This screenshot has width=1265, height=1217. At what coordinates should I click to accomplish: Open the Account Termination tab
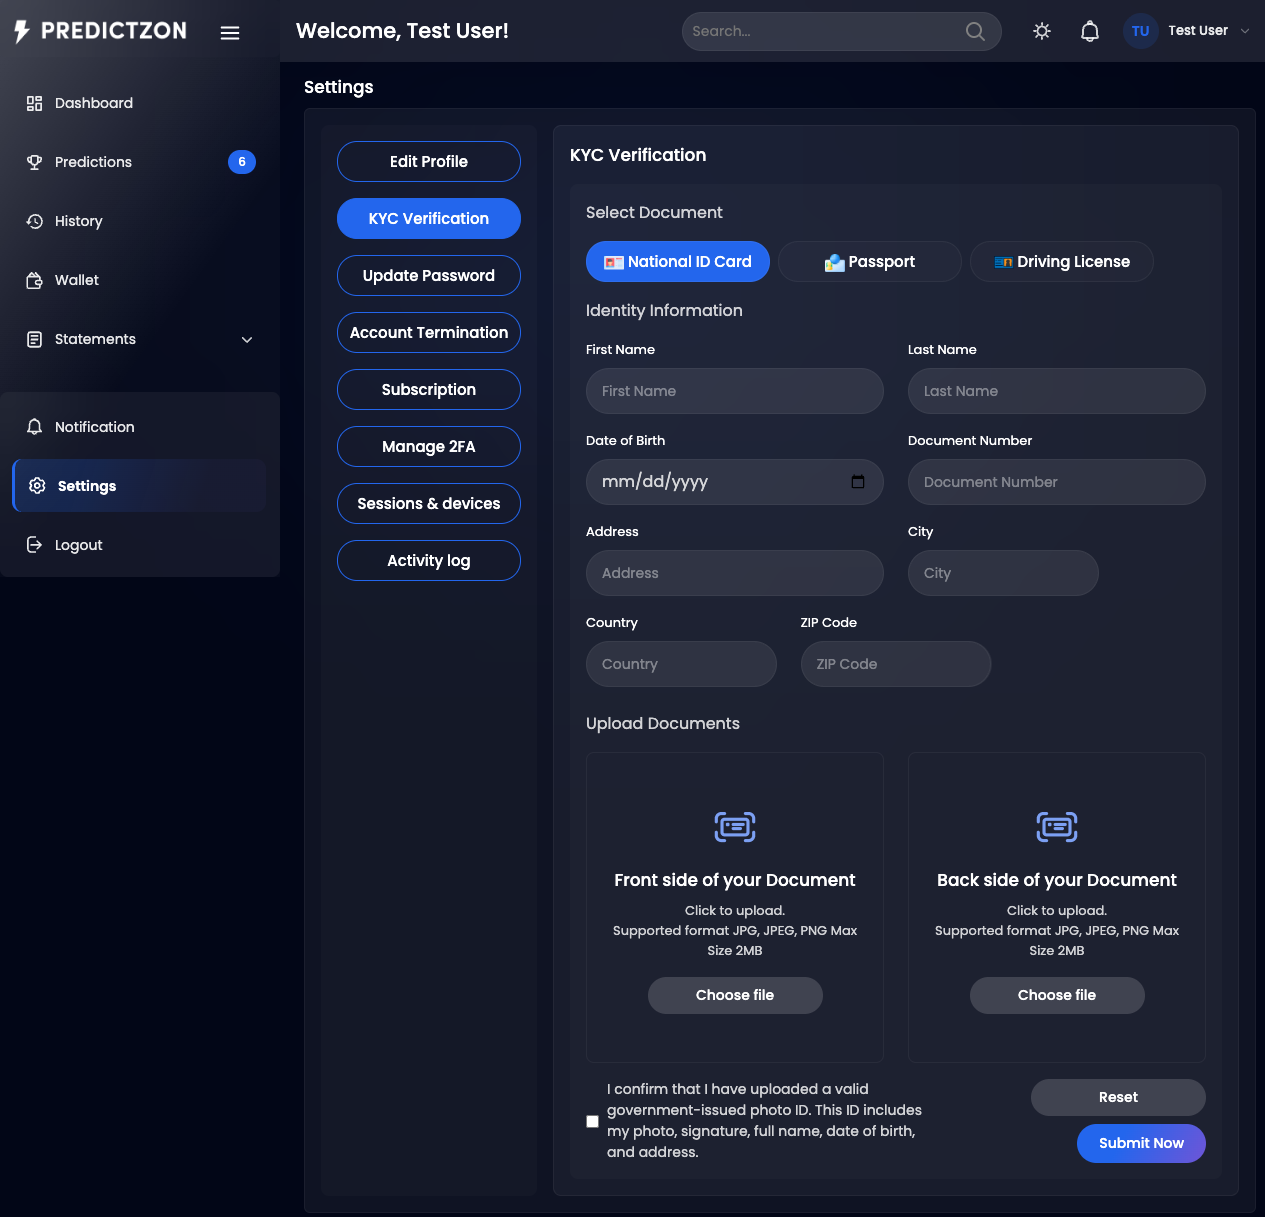429,333
